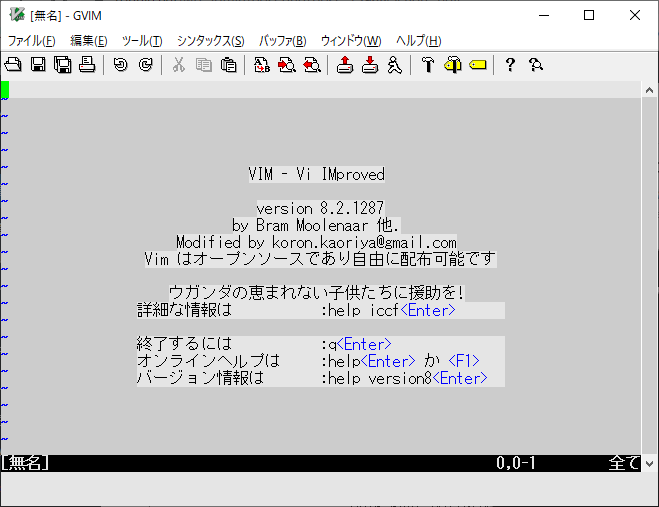Click the Undo toolbar icon
This screenshot has width=659, height=507.
tap(121, 65)
